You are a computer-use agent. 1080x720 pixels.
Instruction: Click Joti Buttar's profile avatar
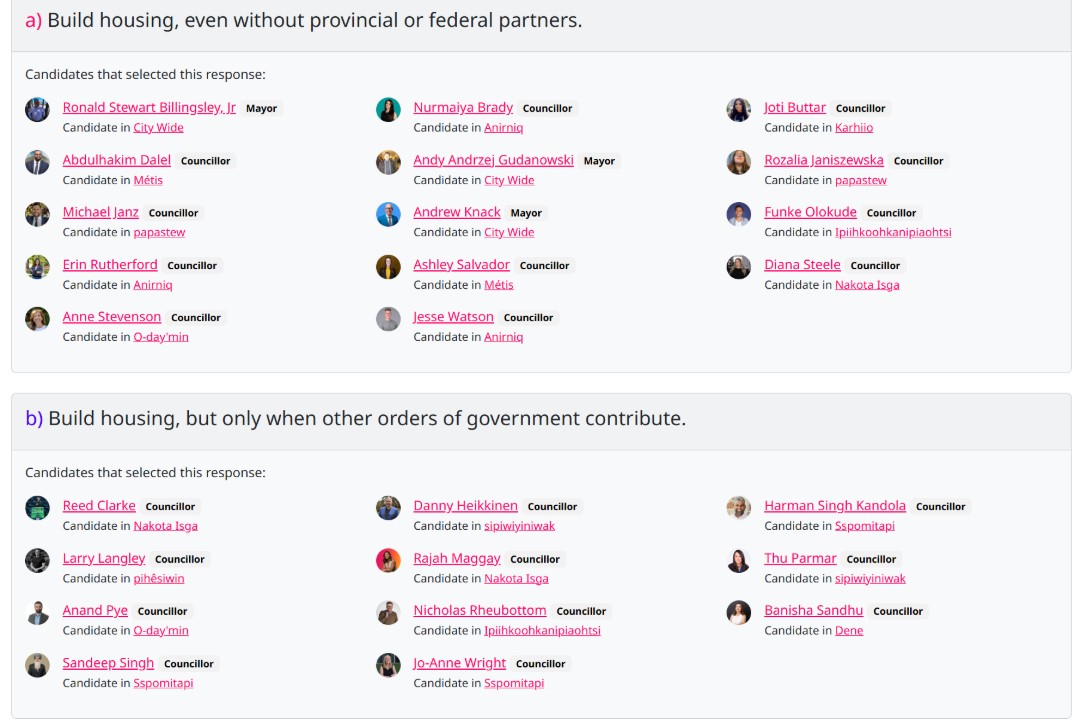[738, 109]
